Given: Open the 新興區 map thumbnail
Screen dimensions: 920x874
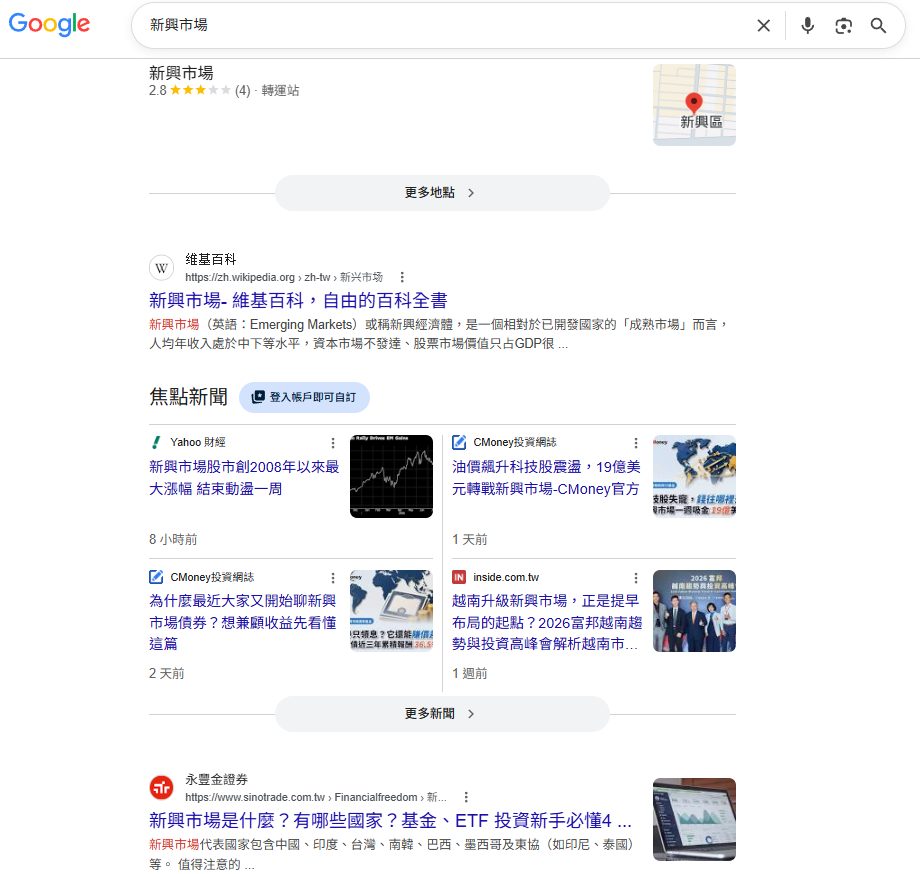Looking at the screenshot, I should pos(694,105).
